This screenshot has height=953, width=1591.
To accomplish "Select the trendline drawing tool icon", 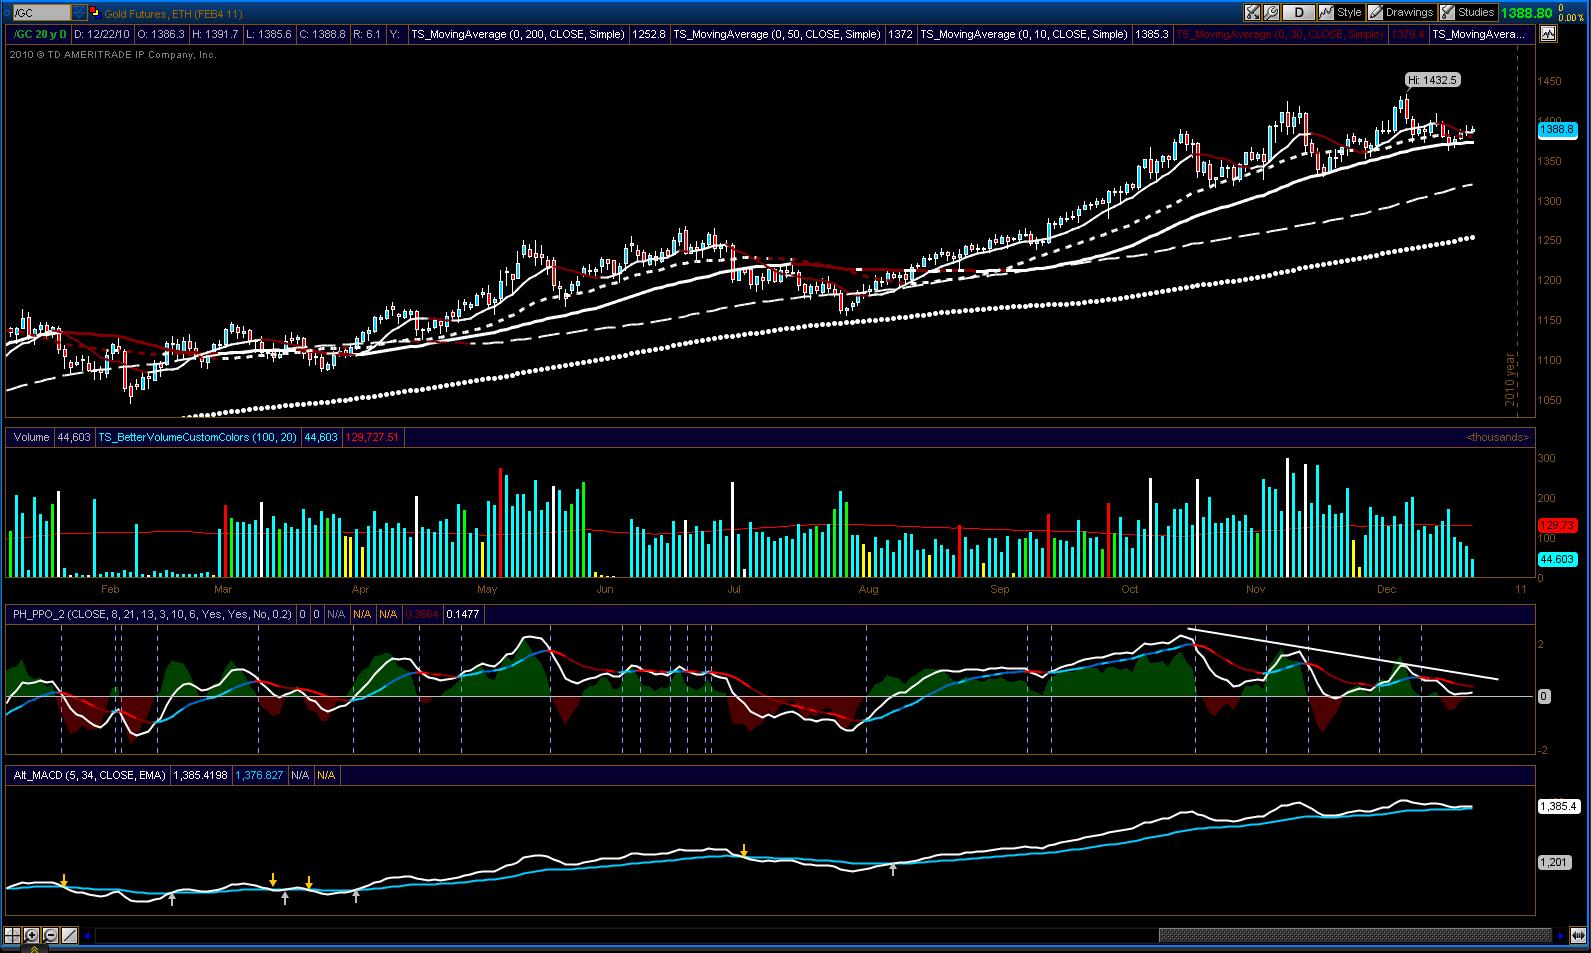I will pos(70,936).
